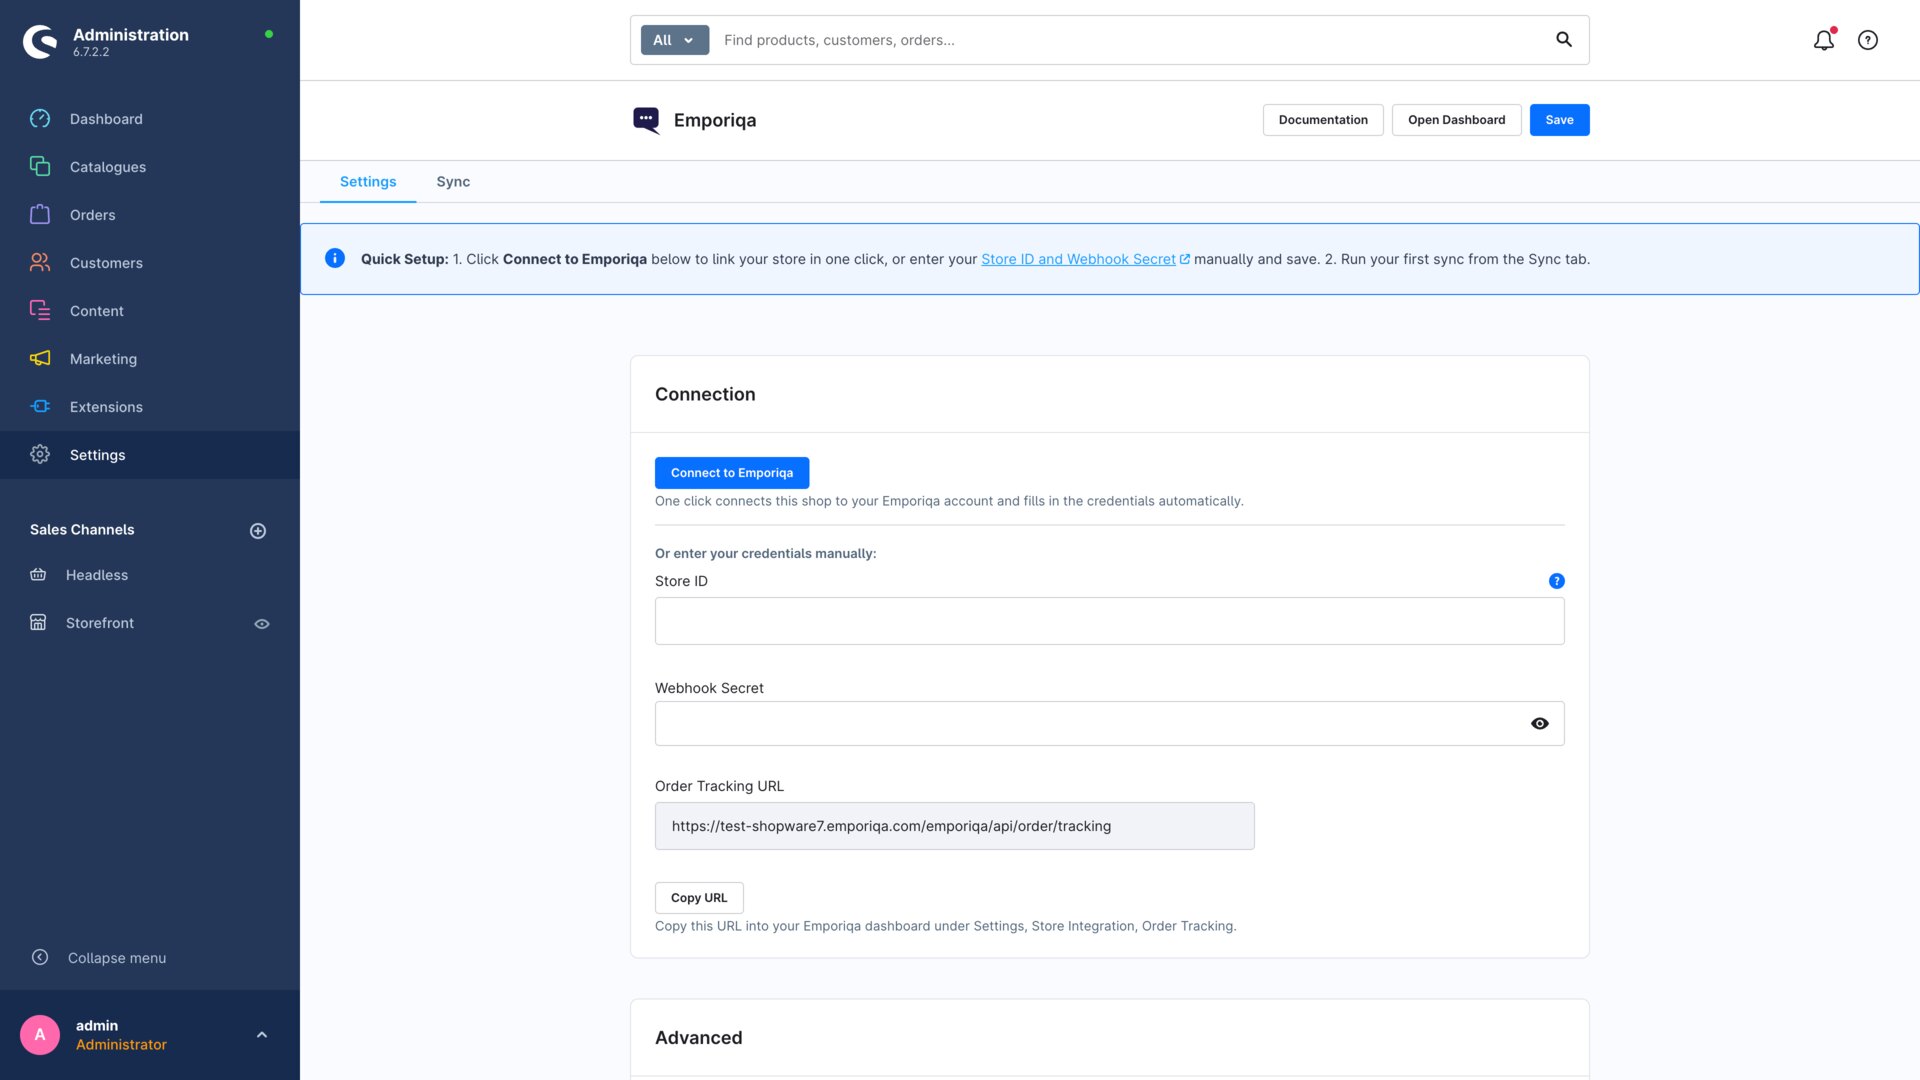Click the Shopware logo icon
The width and height of the screenshot is (1920, 1080).
coord(40,41)
